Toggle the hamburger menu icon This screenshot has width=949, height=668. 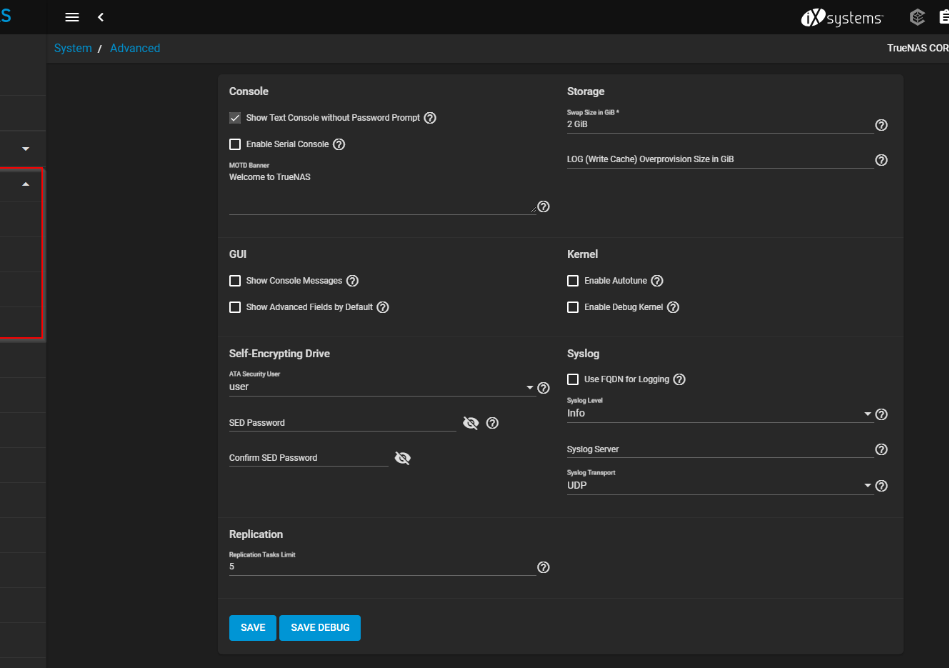(72, 17)
